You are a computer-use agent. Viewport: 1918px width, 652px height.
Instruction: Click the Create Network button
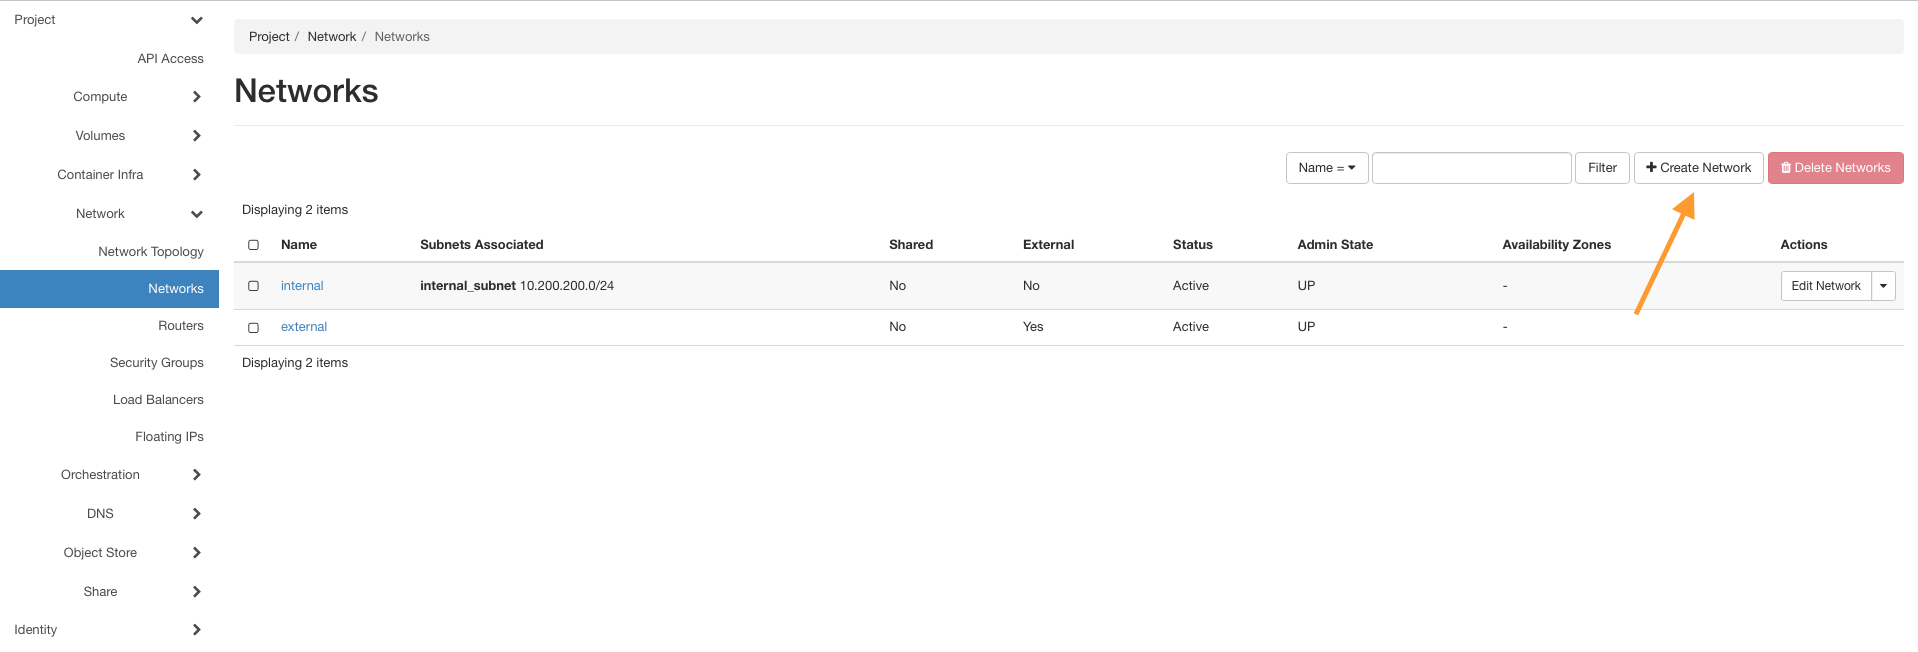click(x=1698, y=168)
